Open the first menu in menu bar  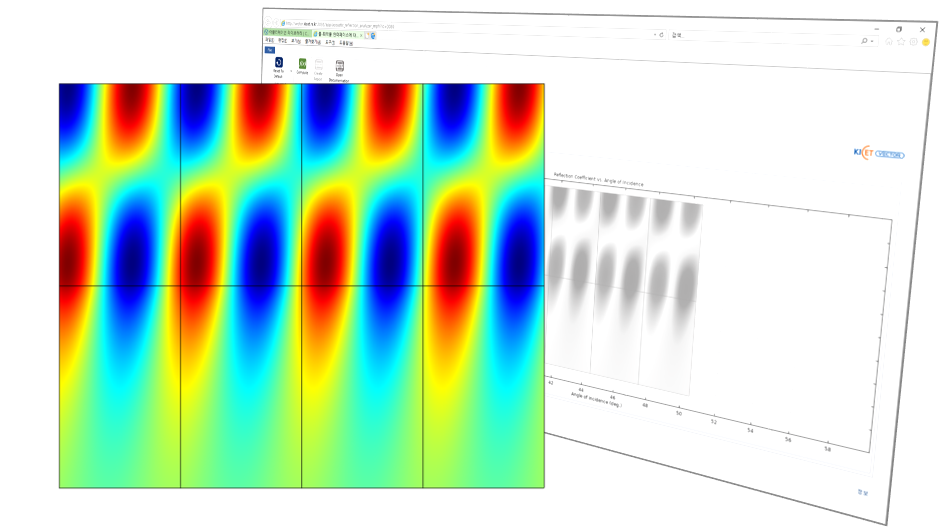[269, 41]
